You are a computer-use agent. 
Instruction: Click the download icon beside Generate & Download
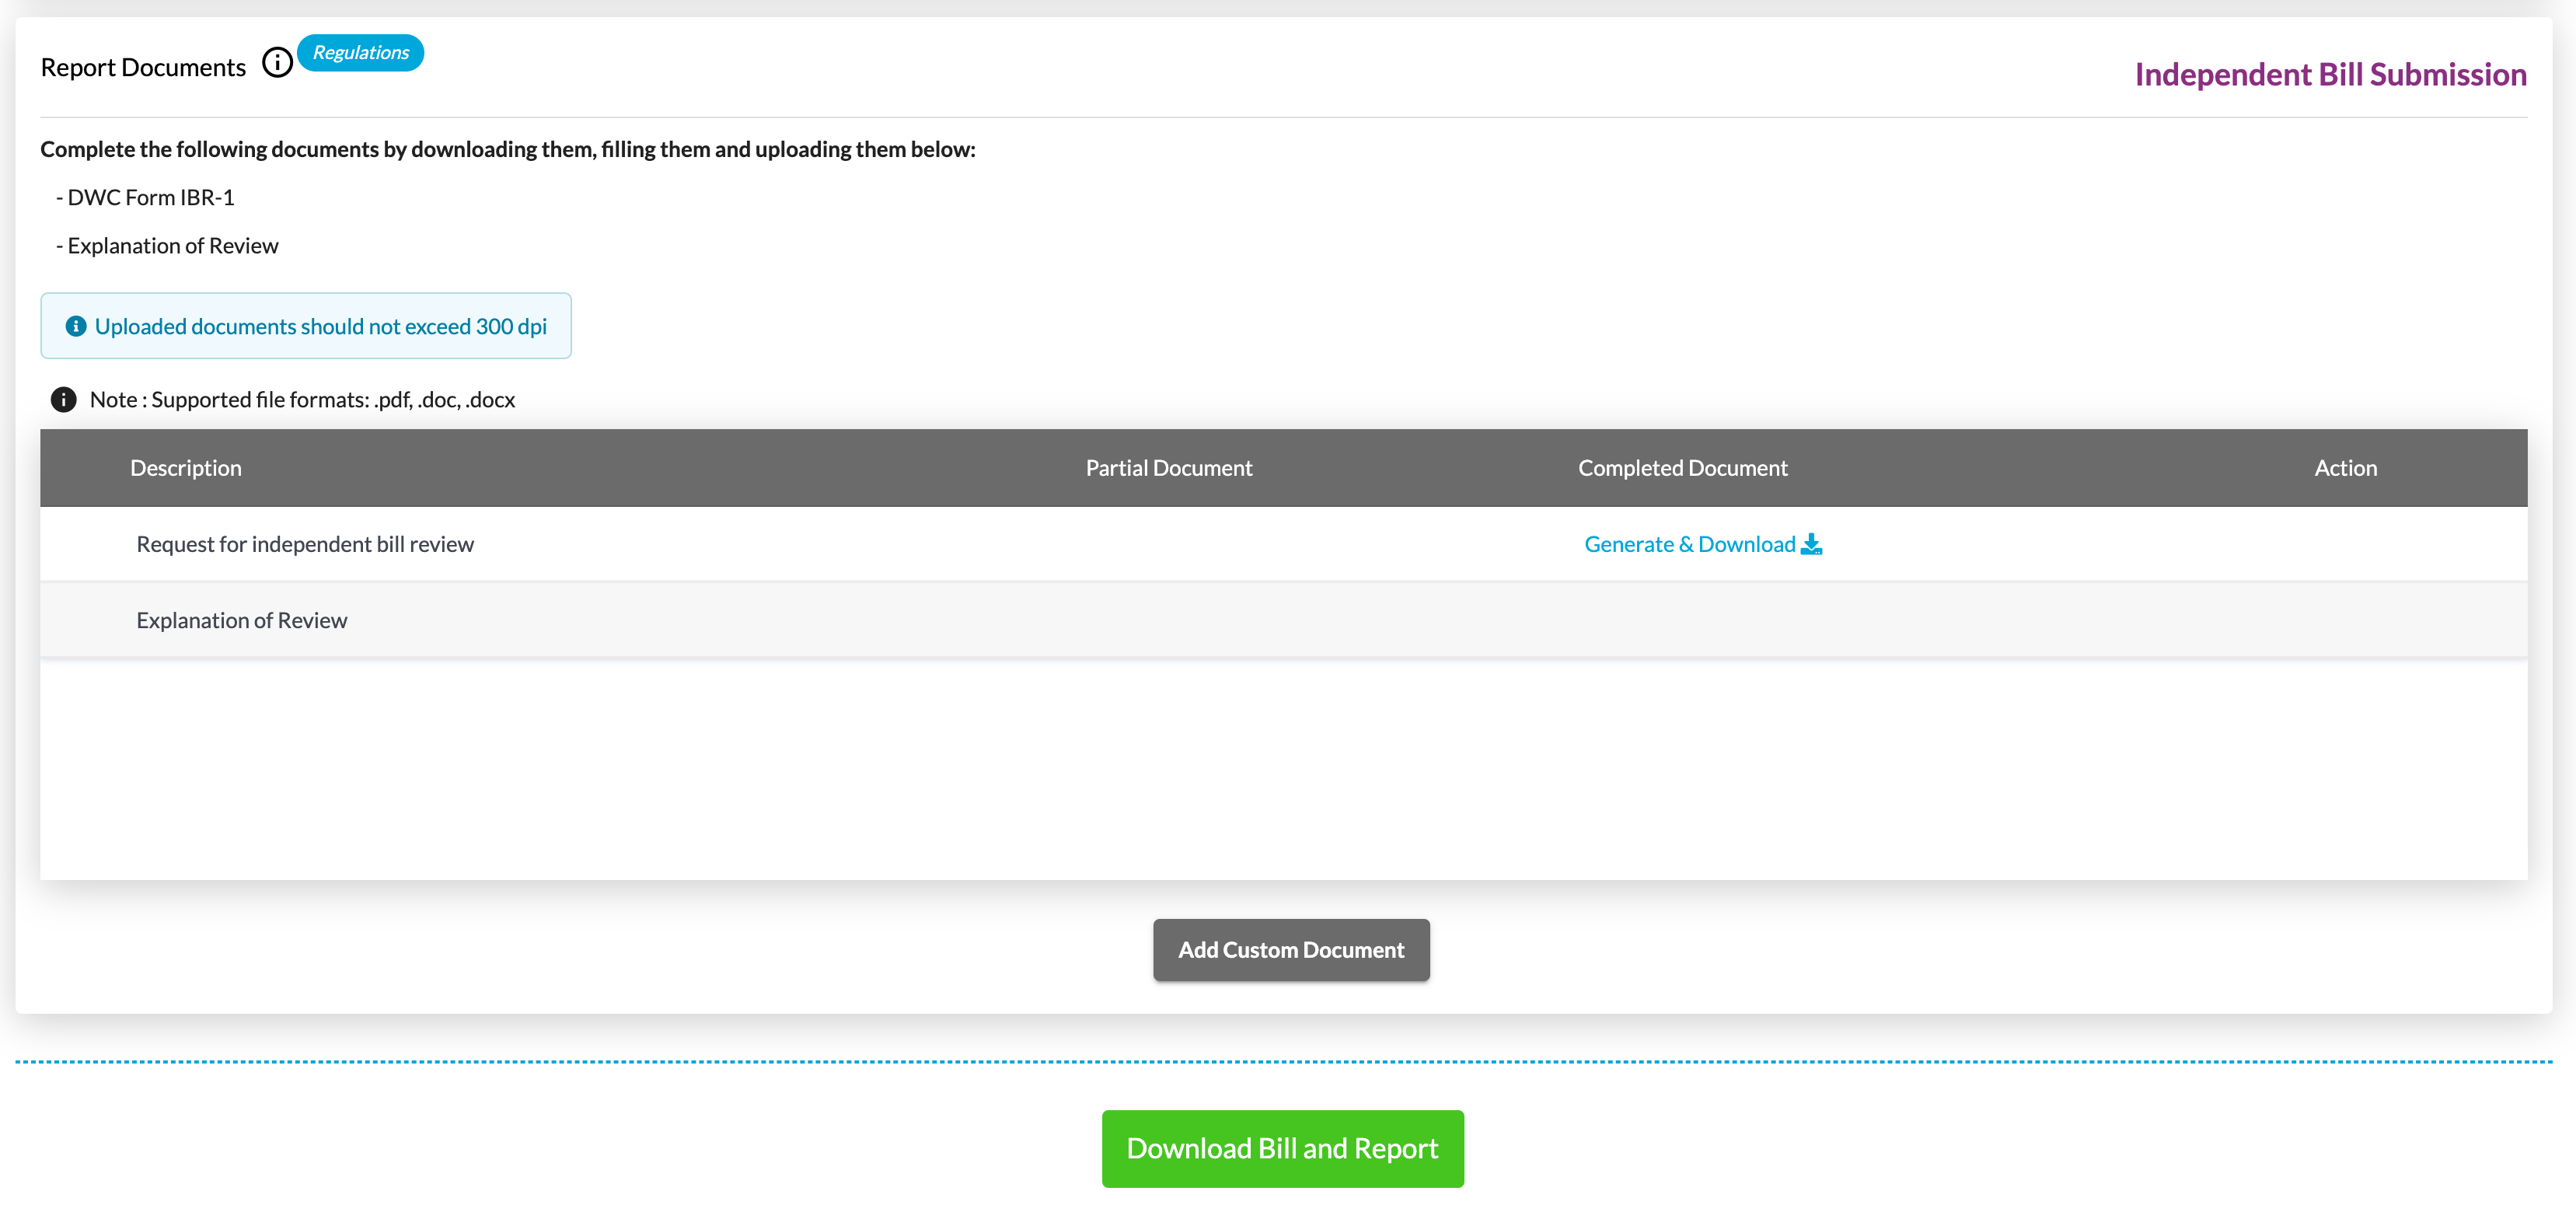(1811, 544)
